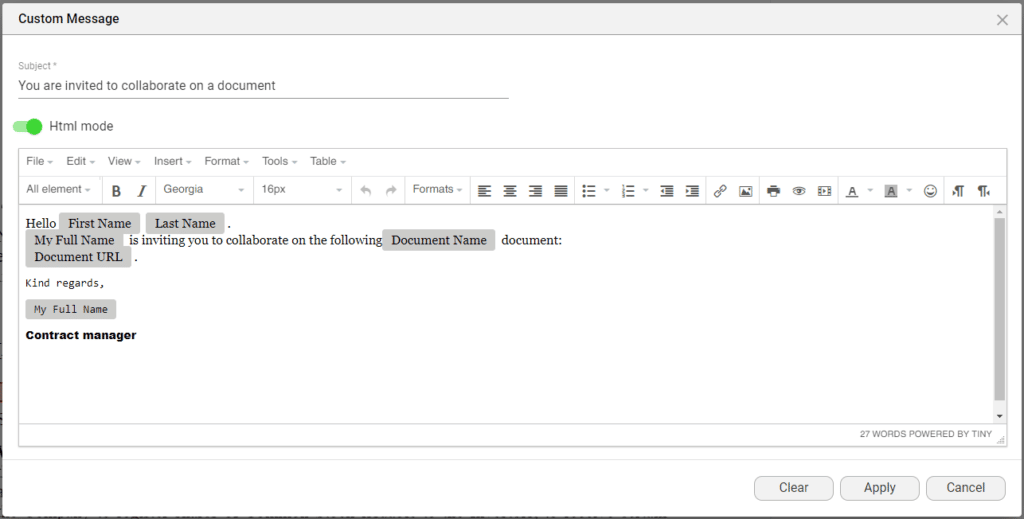Open the Insert menu
Image resolution: width=1024 pixels, height=519 pixels.
point(174,161)
